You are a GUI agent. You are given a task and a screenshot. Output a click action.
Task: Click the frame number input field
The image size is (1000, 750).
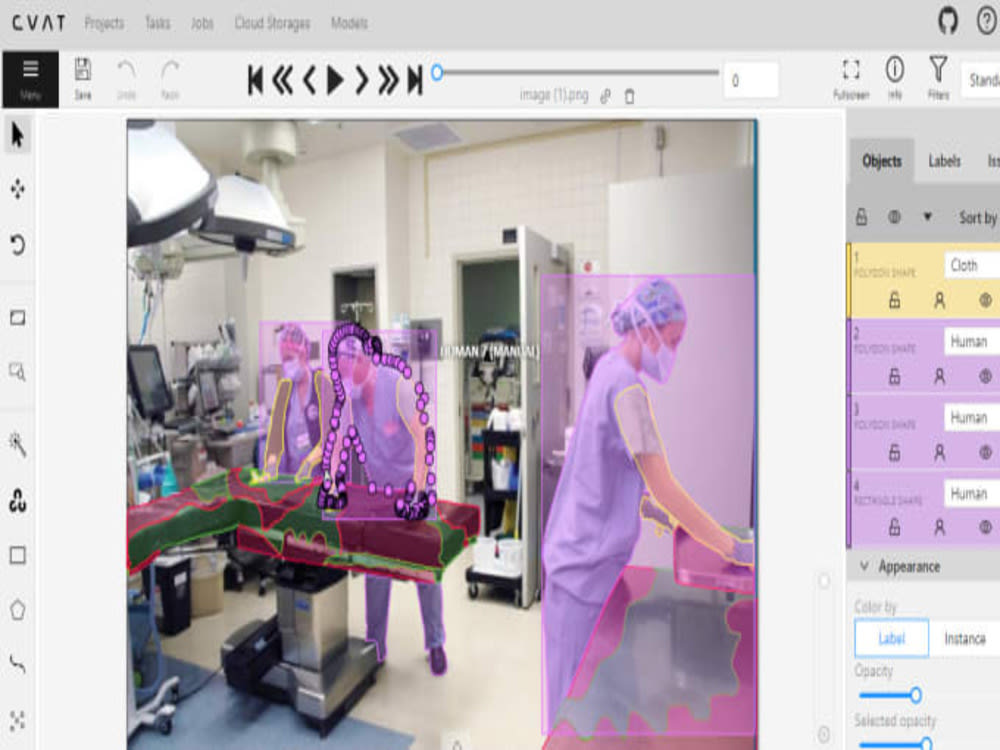tap(751, 80)
